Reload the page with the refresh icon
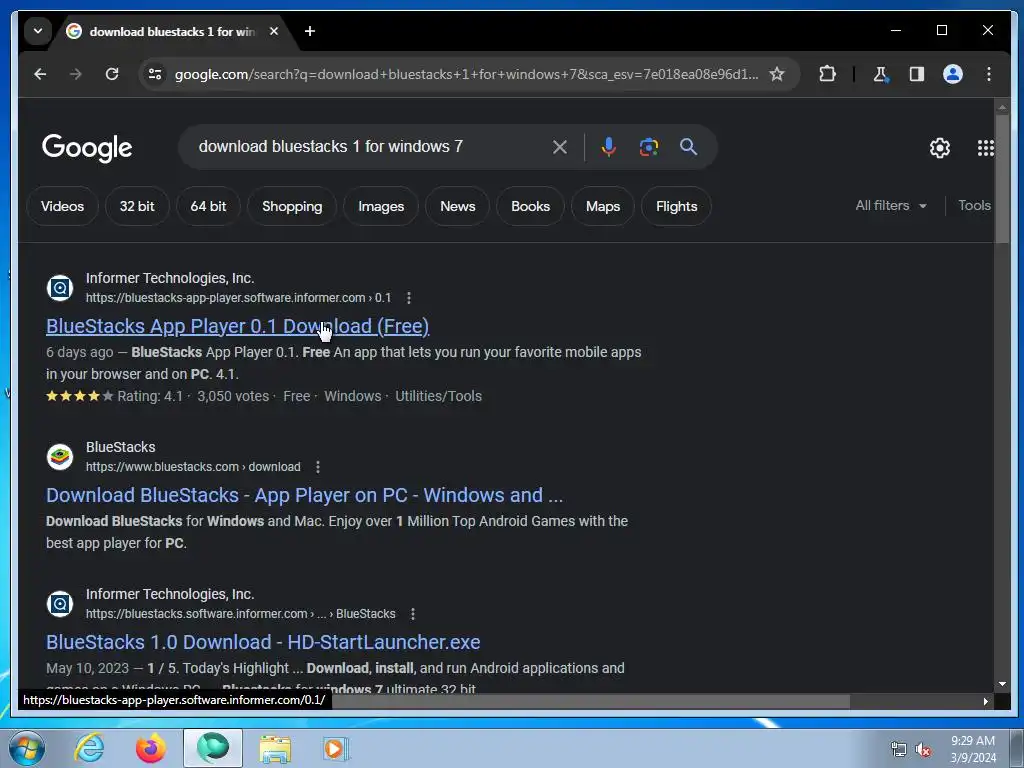This screenshot has width=1024, height=768. coord(112,74)
